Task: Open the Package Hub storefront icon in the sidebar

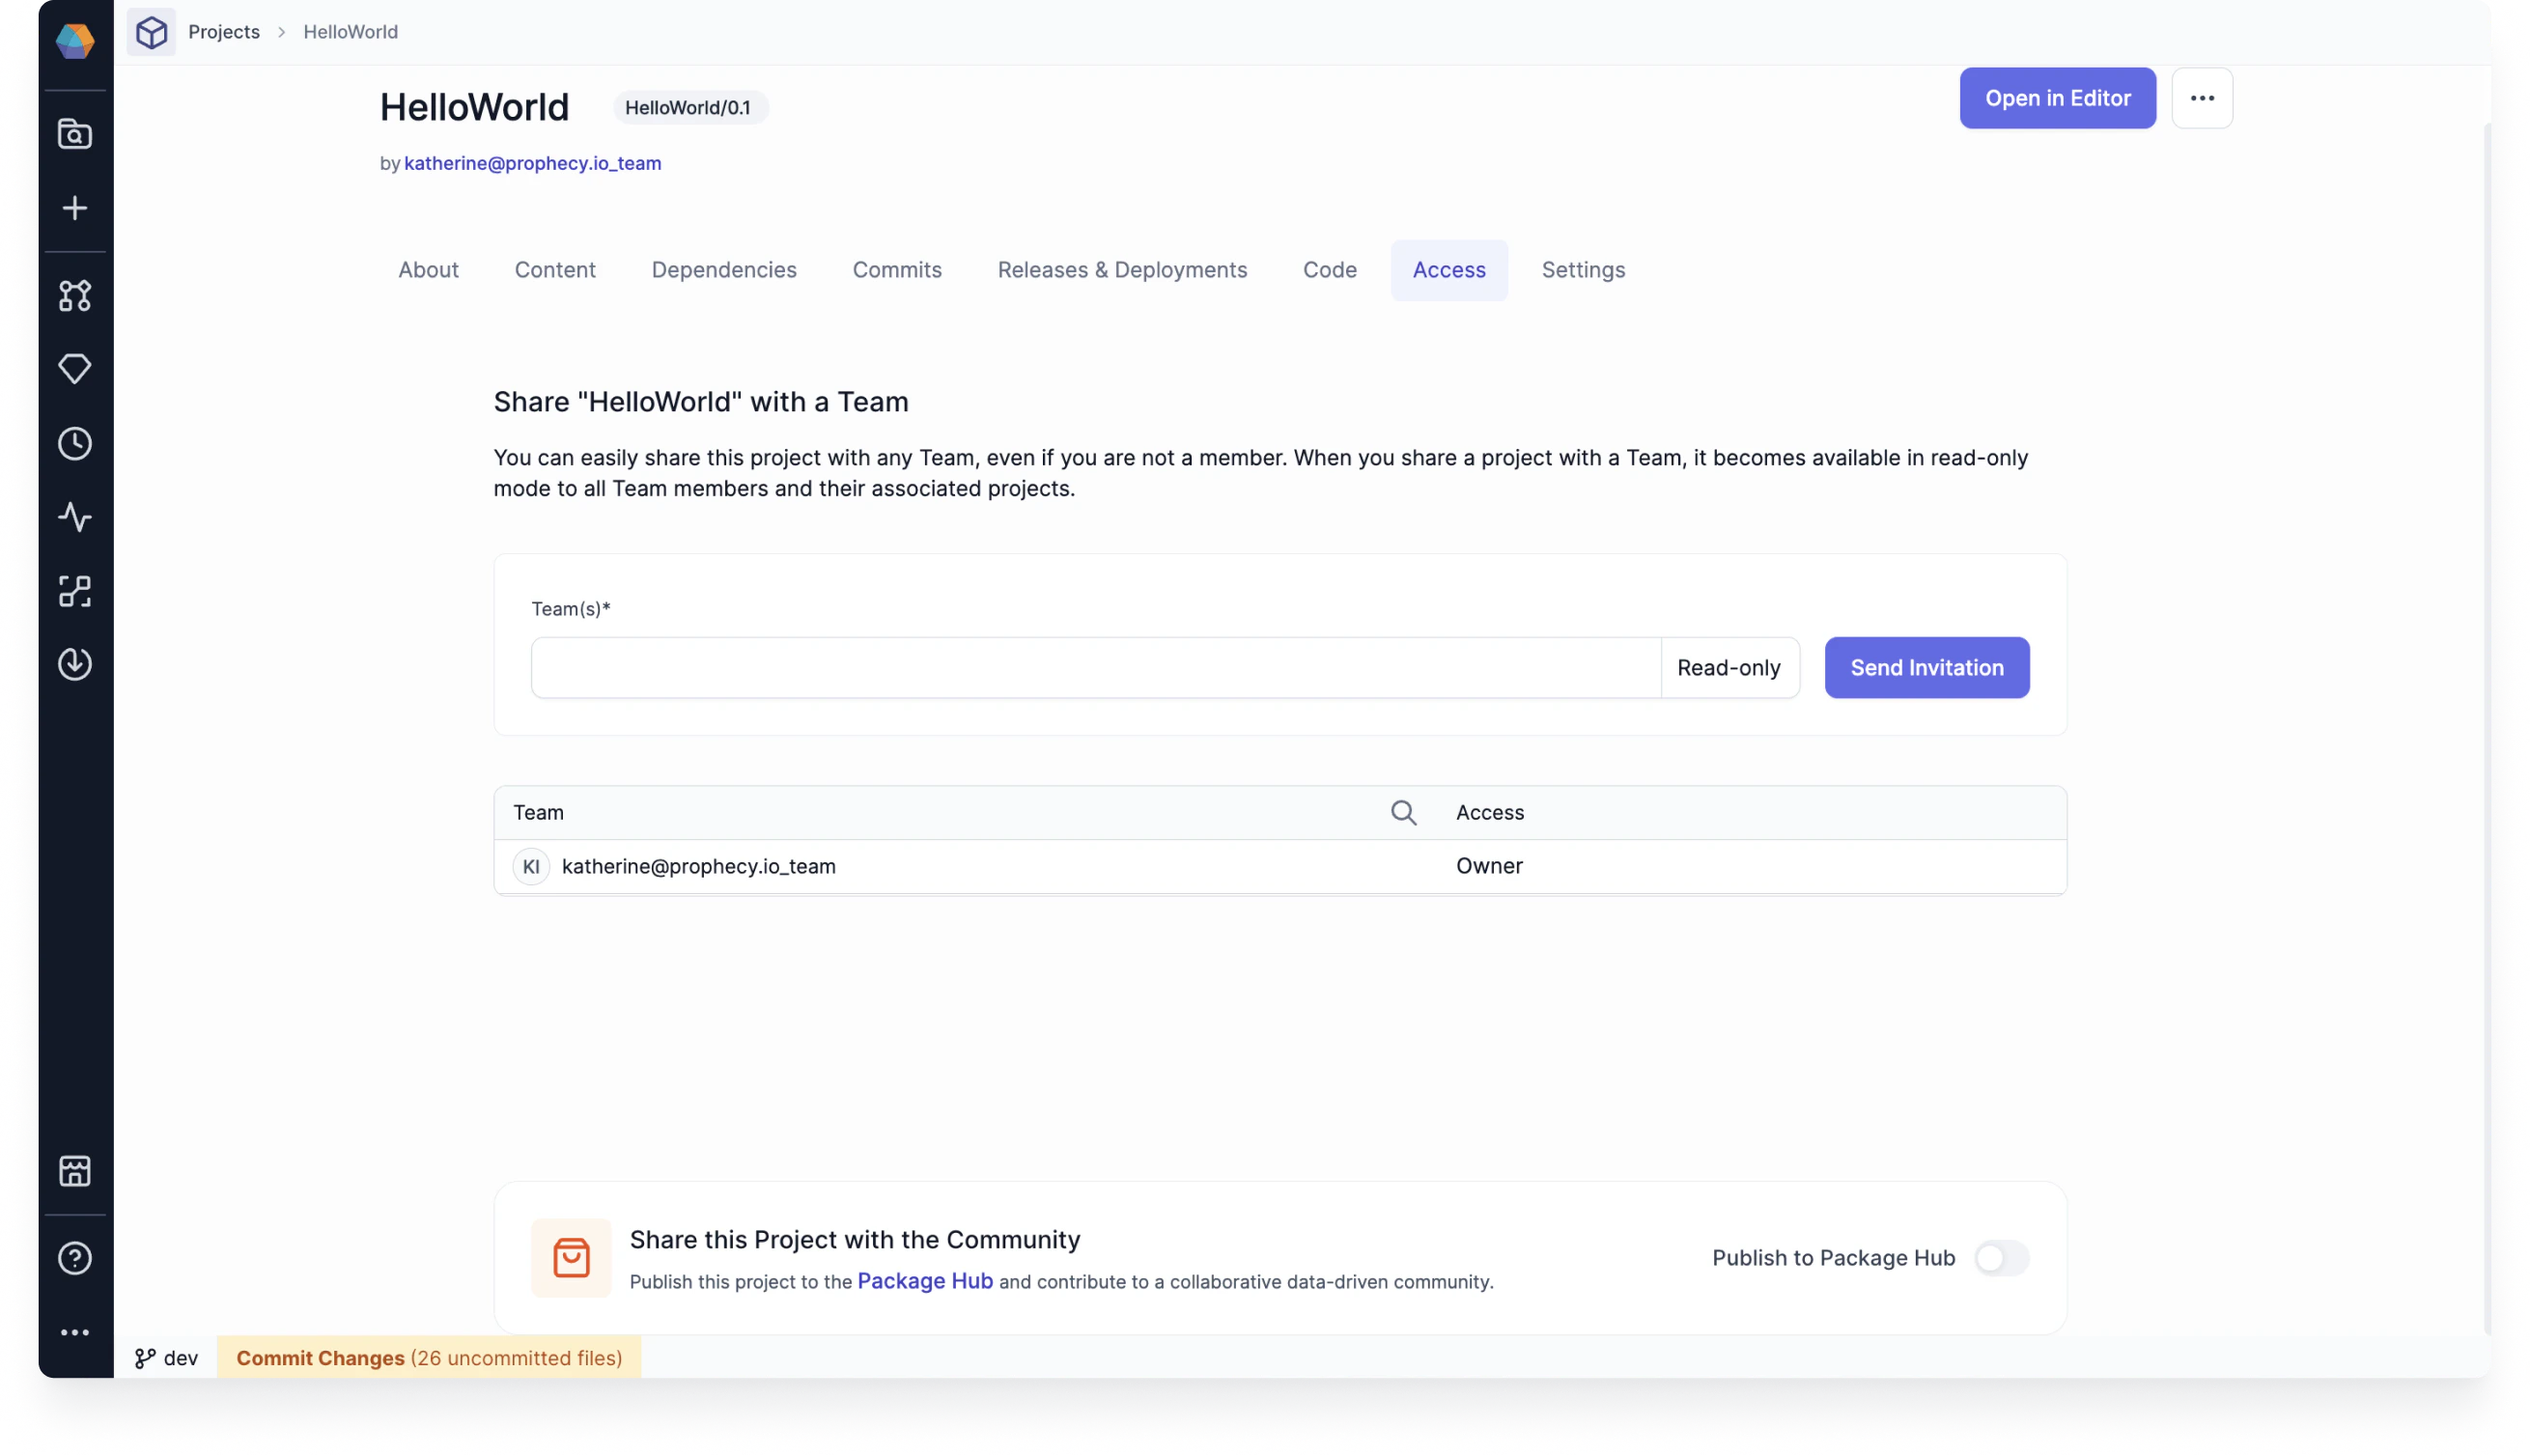Action: (75, 1171)
